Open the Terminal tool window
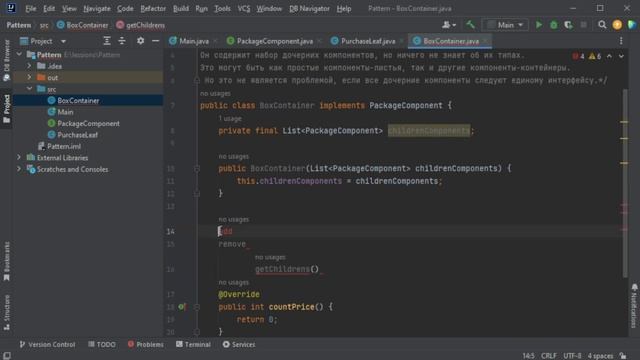Screen dimensions: 640x360 coord(193,344)
